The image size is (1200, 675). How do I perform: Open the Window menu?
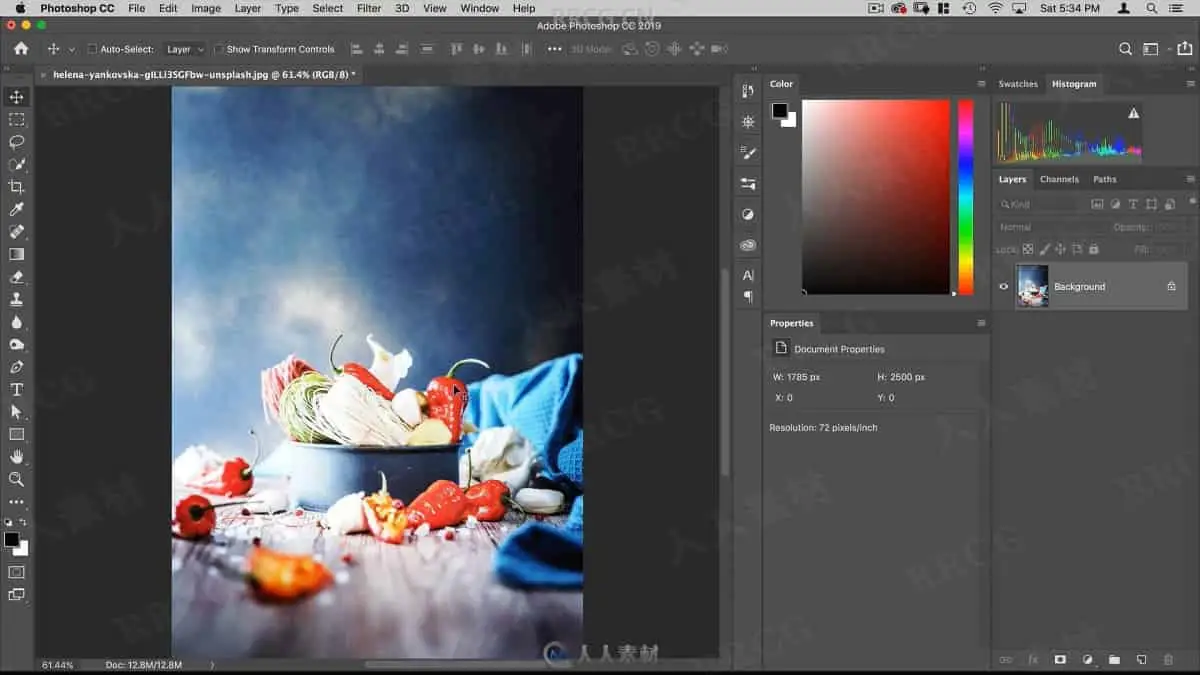[480, 8]
